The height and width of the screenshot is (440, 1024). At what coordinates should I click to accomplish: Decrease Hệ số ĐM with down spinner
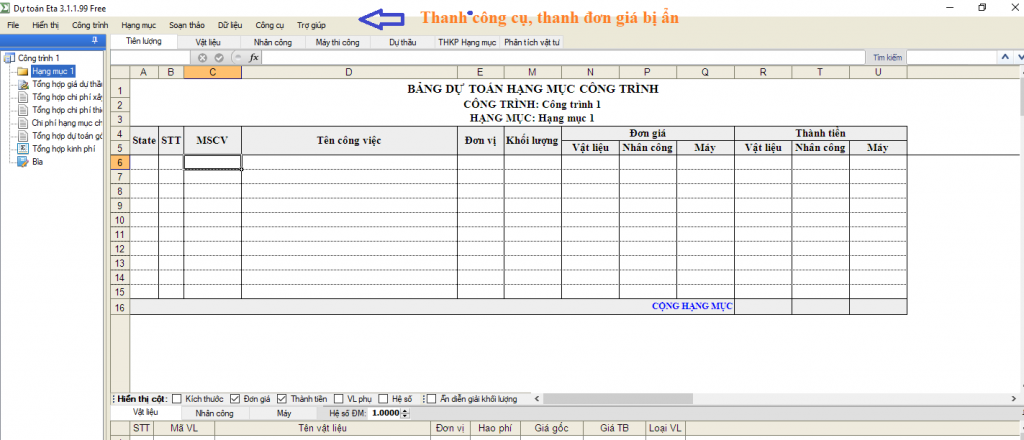click(x=406, y=416)
